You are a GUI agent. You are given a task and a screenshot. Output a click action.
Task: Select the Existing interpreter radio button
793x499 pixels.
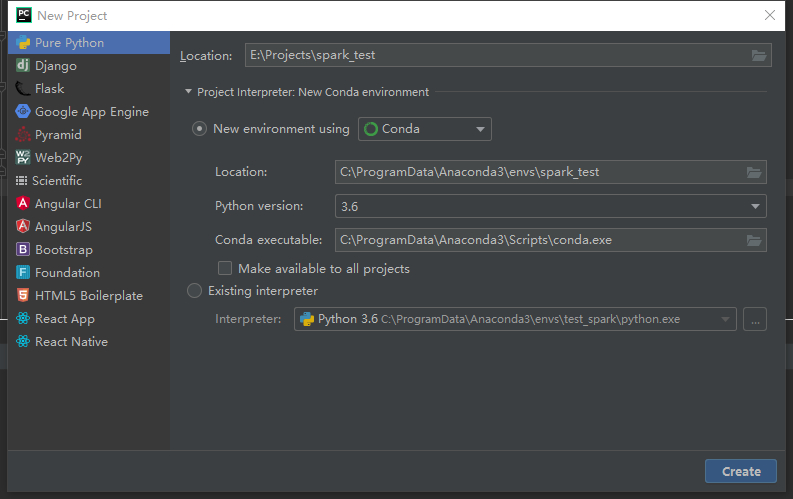tap(194, 291)
